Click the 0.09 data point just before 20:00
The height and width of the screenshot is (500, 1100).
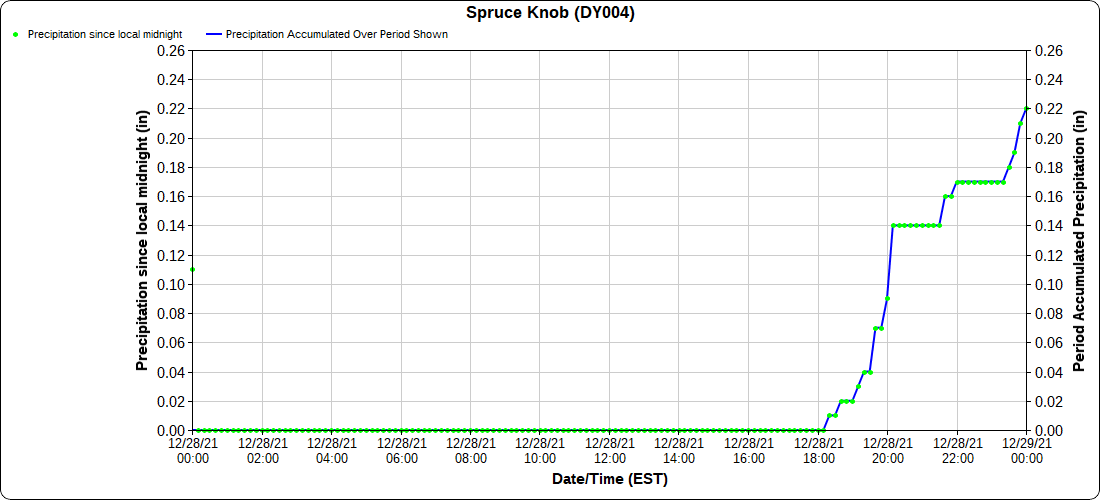click(x=887, y=299)
